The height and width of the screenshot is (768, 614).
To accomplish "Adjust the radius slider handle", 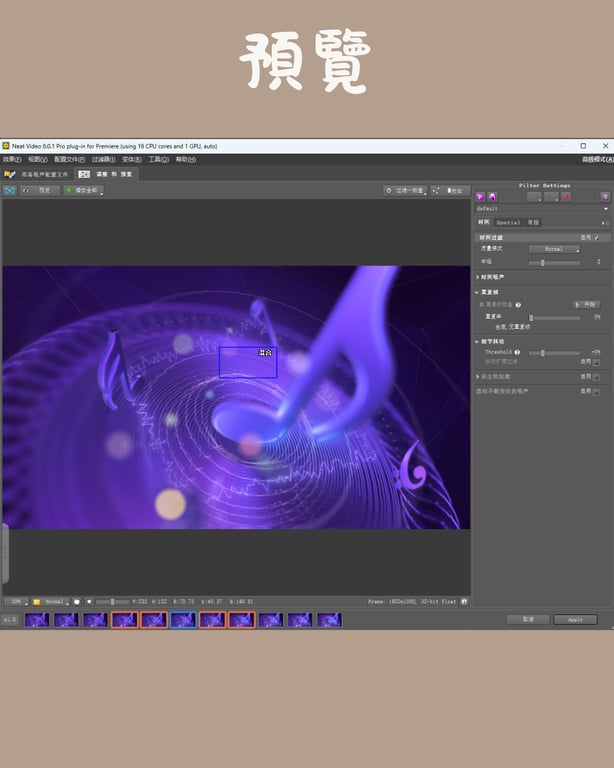I will [x=543, y=263].
